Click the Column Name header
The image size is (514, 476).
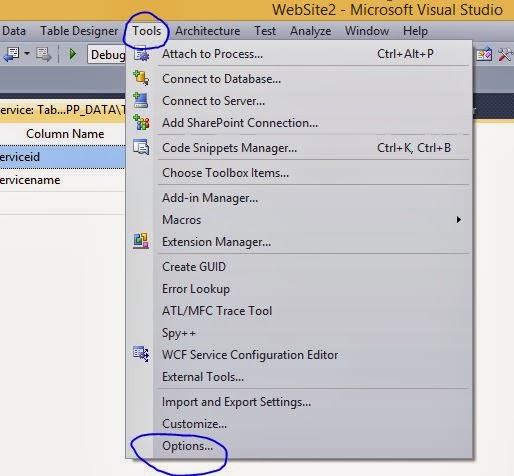(x=65, y=134)
